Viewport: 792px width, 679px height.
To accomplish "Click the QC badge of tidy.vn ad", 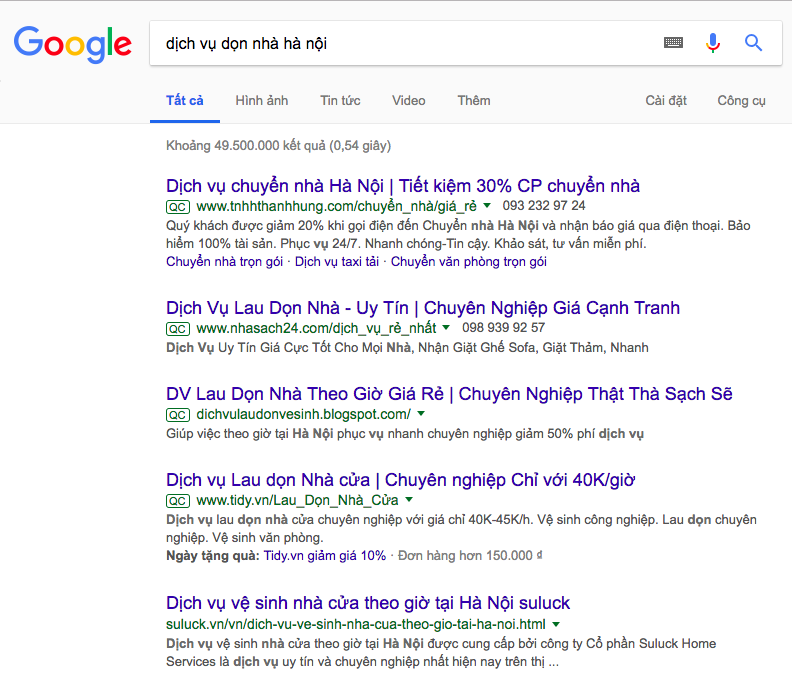I will (x=178, y=501).
